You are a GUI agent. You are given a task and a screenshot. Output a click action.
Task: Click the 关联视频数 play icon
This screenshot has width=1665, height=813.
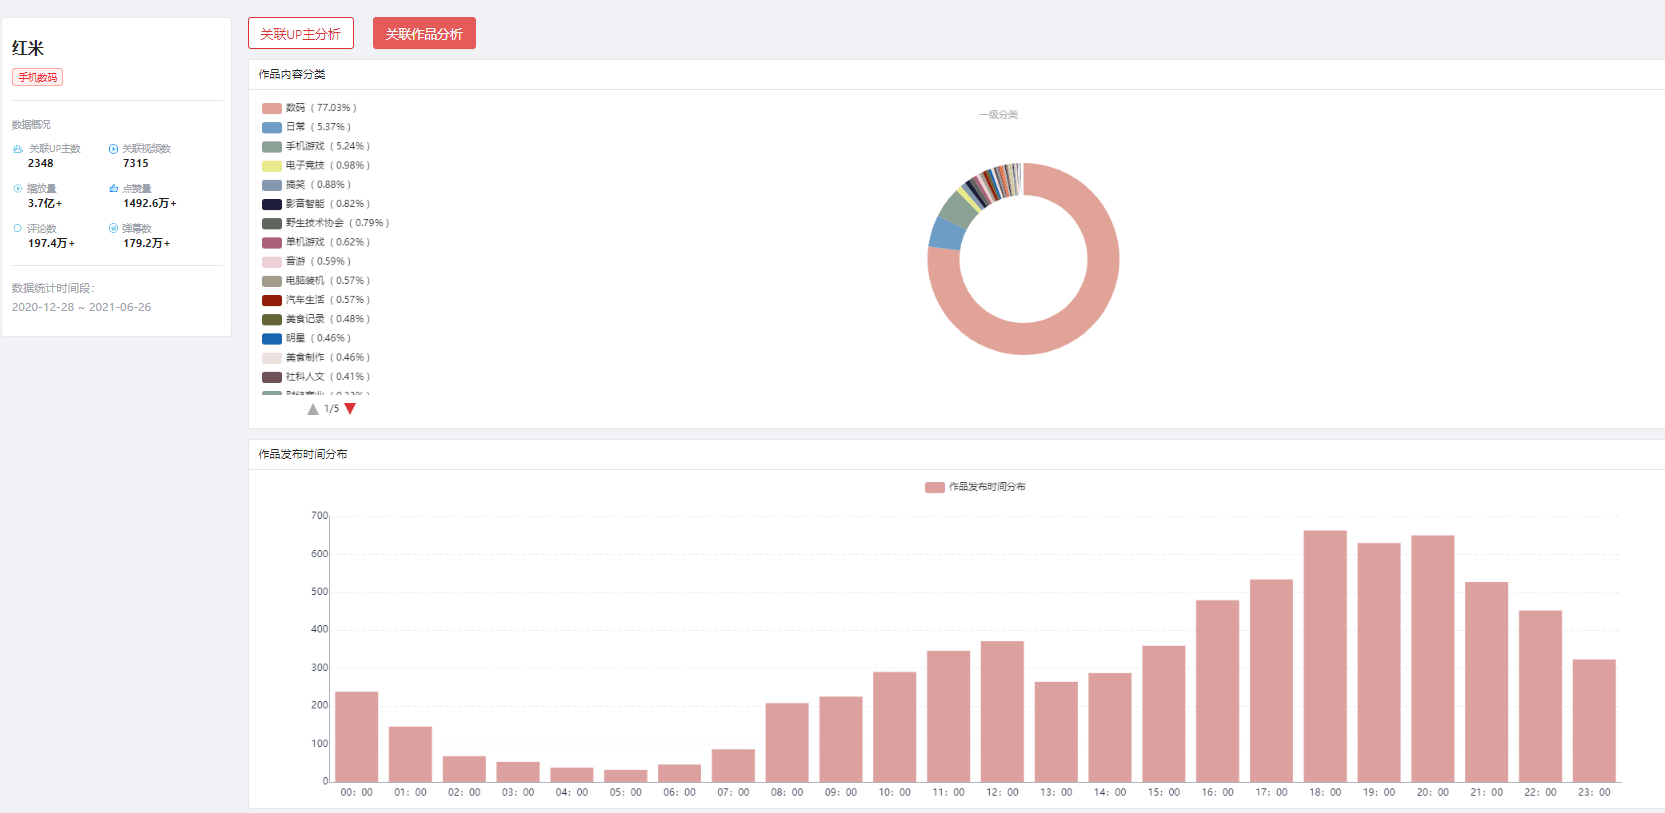point(113,149)
